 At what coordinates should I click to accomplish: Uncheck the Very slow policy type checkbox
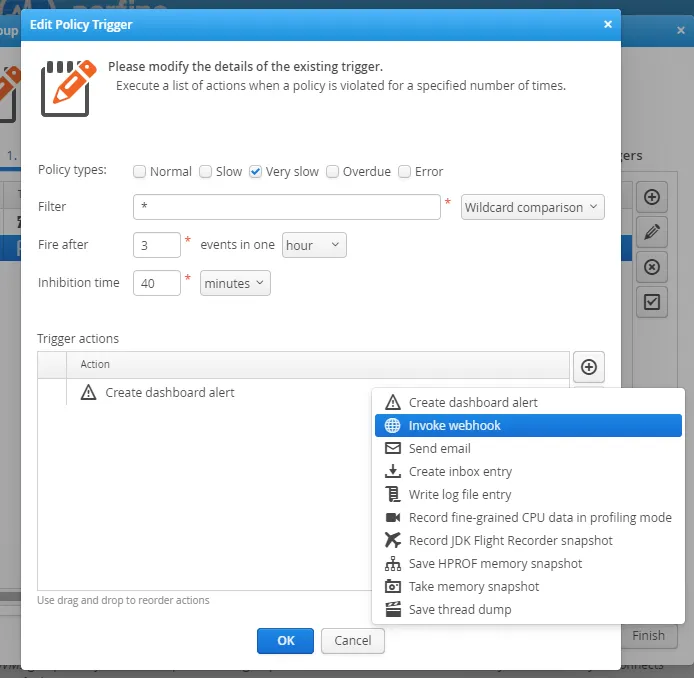pyautogui.click(x=255, y=171)
